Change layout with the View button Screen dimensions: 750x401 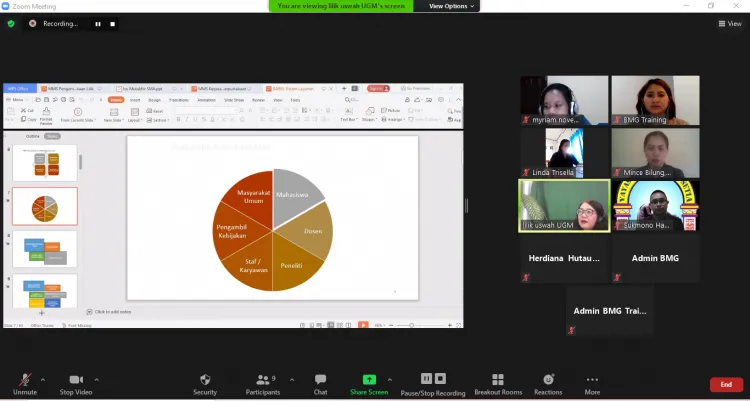pyautogui.click(x=730, y=23)
